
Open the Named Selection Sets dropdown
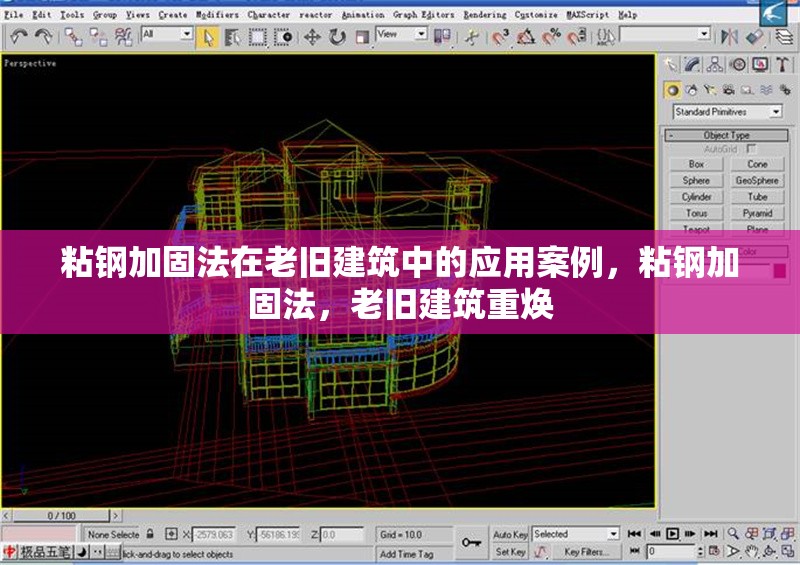[x=665, y=34]
